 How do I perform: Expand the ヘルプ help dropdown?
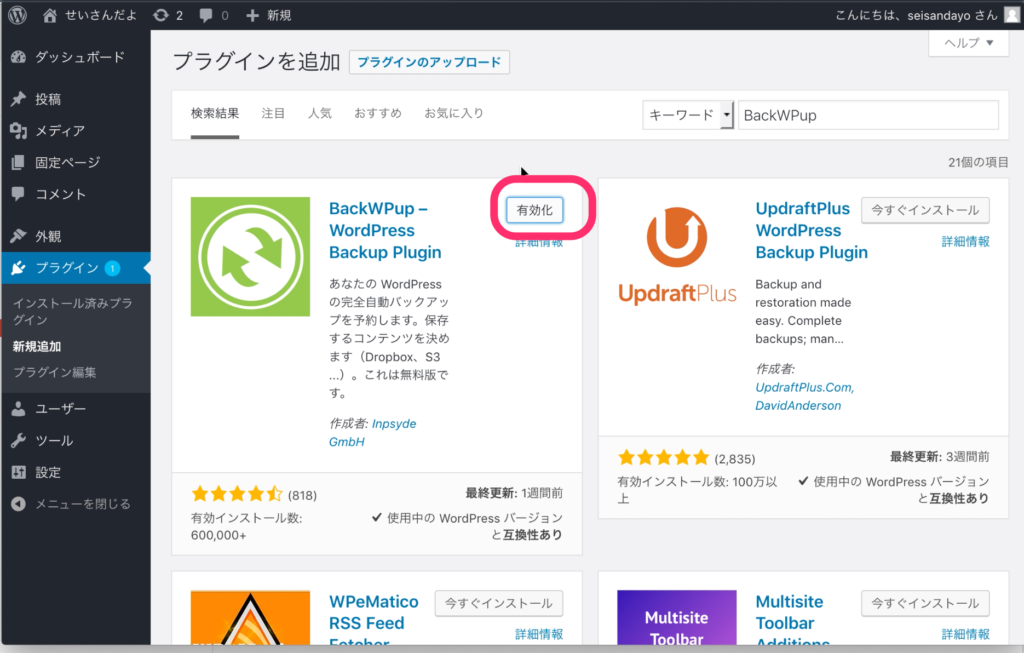tap(968, 43)
